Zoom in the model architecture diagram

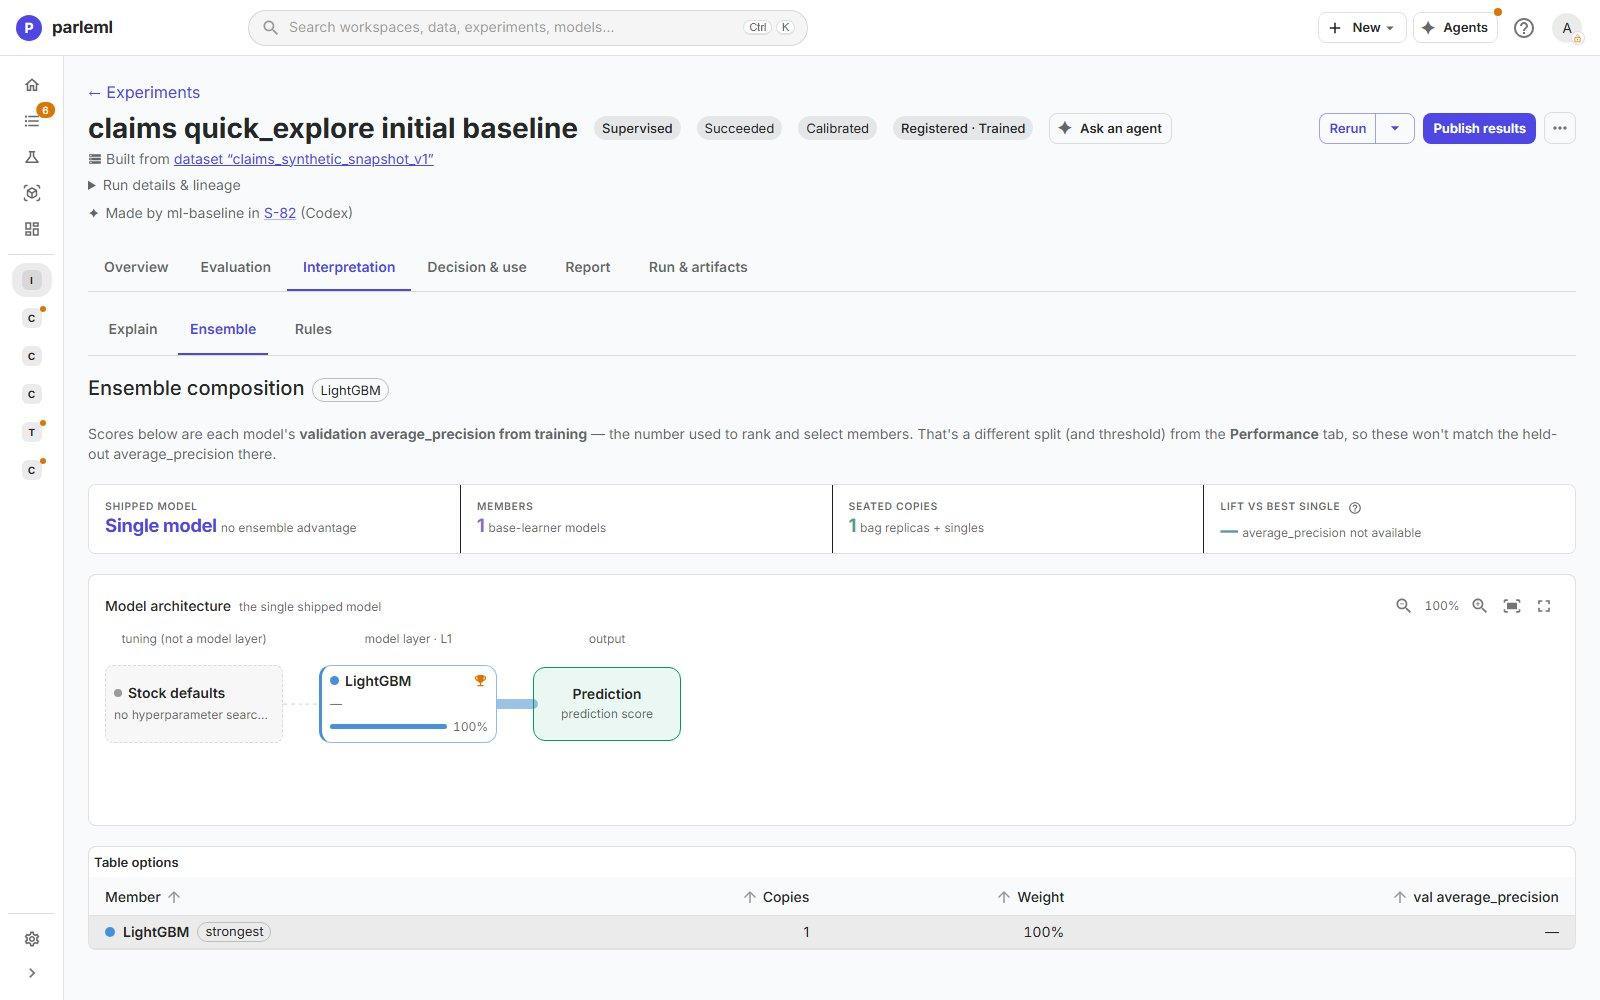point(1480,606)
